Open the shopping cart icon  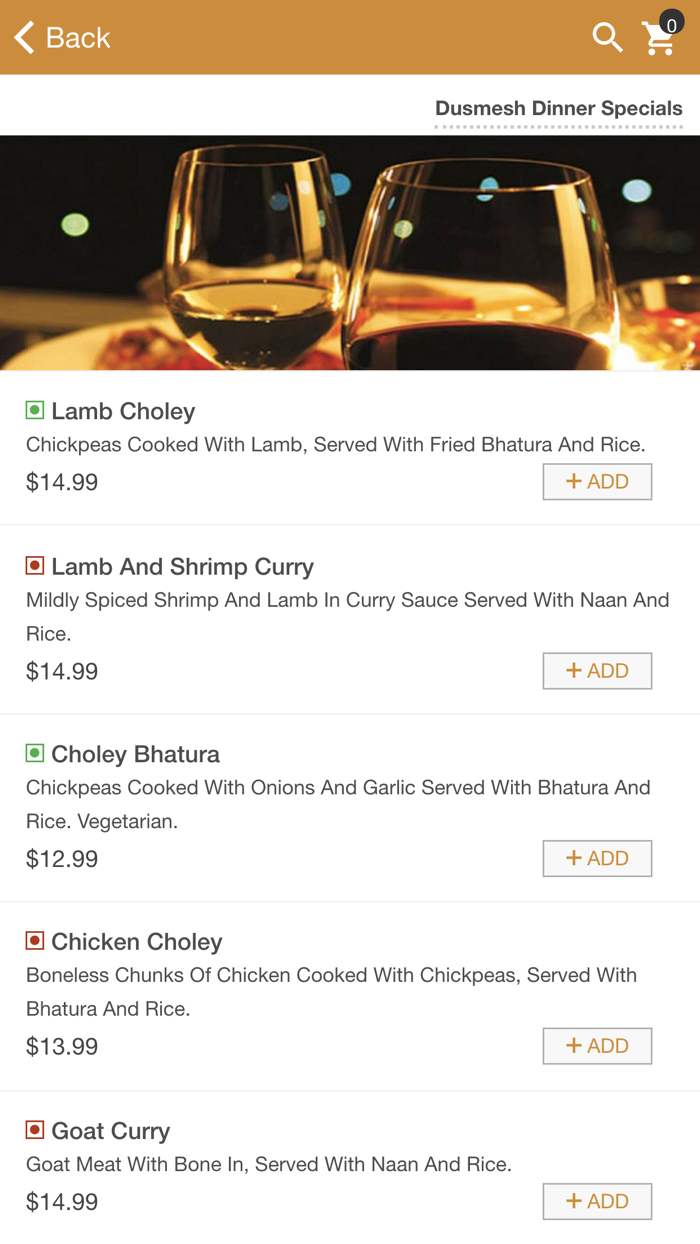pos(658,40)
